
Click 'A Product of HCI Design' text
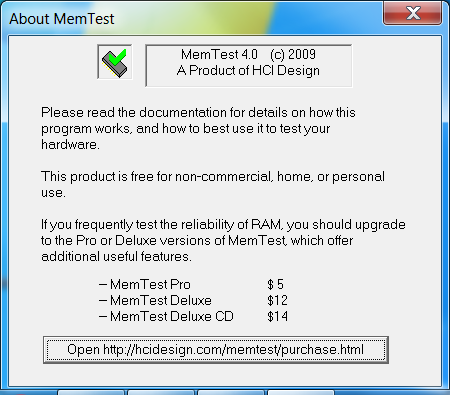[248, 71]
